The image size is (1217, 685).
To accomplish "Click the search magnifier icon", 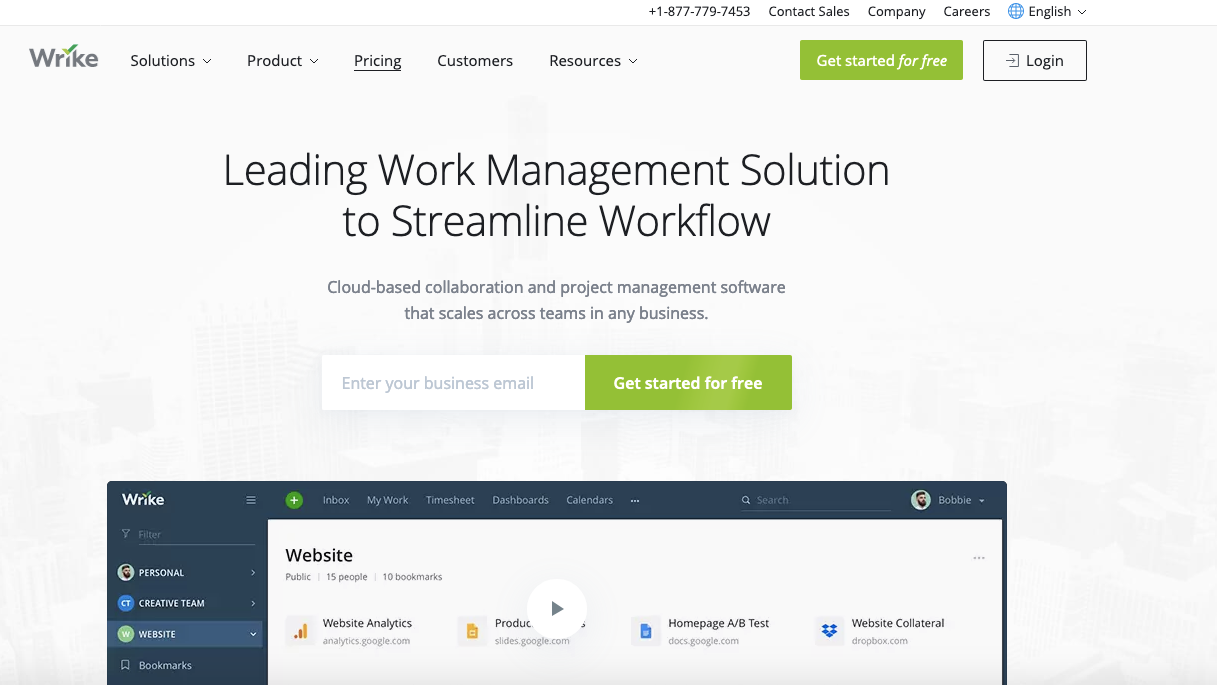I will (x=746, y=500).
